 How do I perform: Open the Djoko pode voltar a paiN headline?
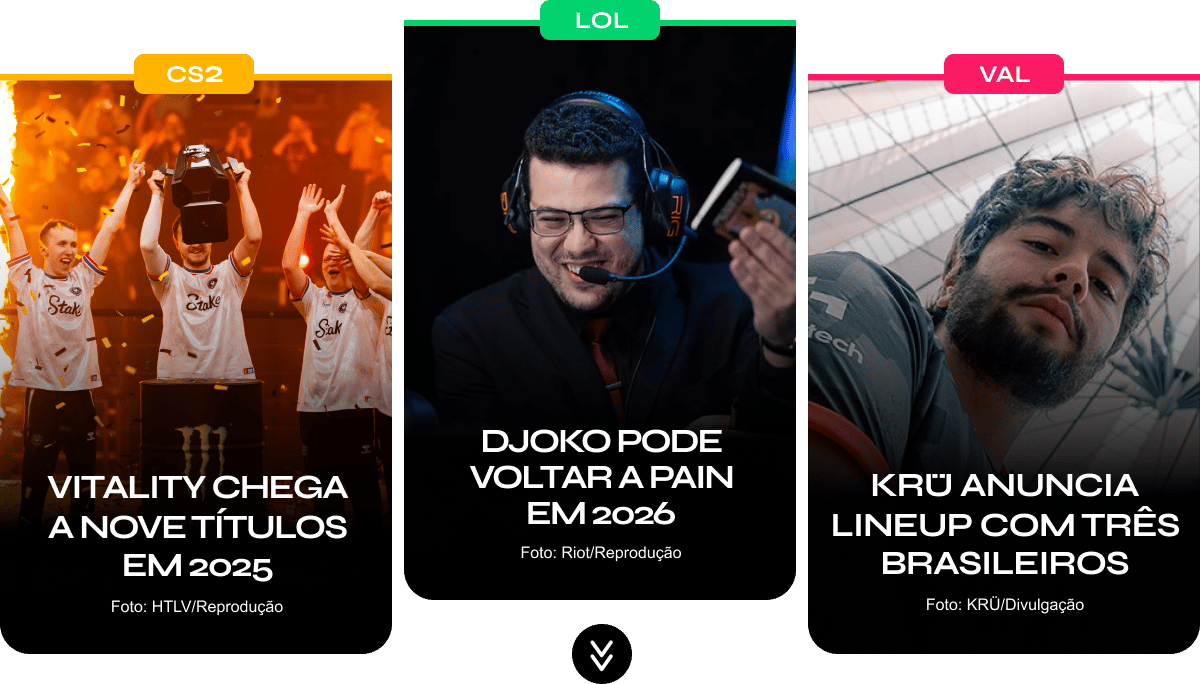602,477
